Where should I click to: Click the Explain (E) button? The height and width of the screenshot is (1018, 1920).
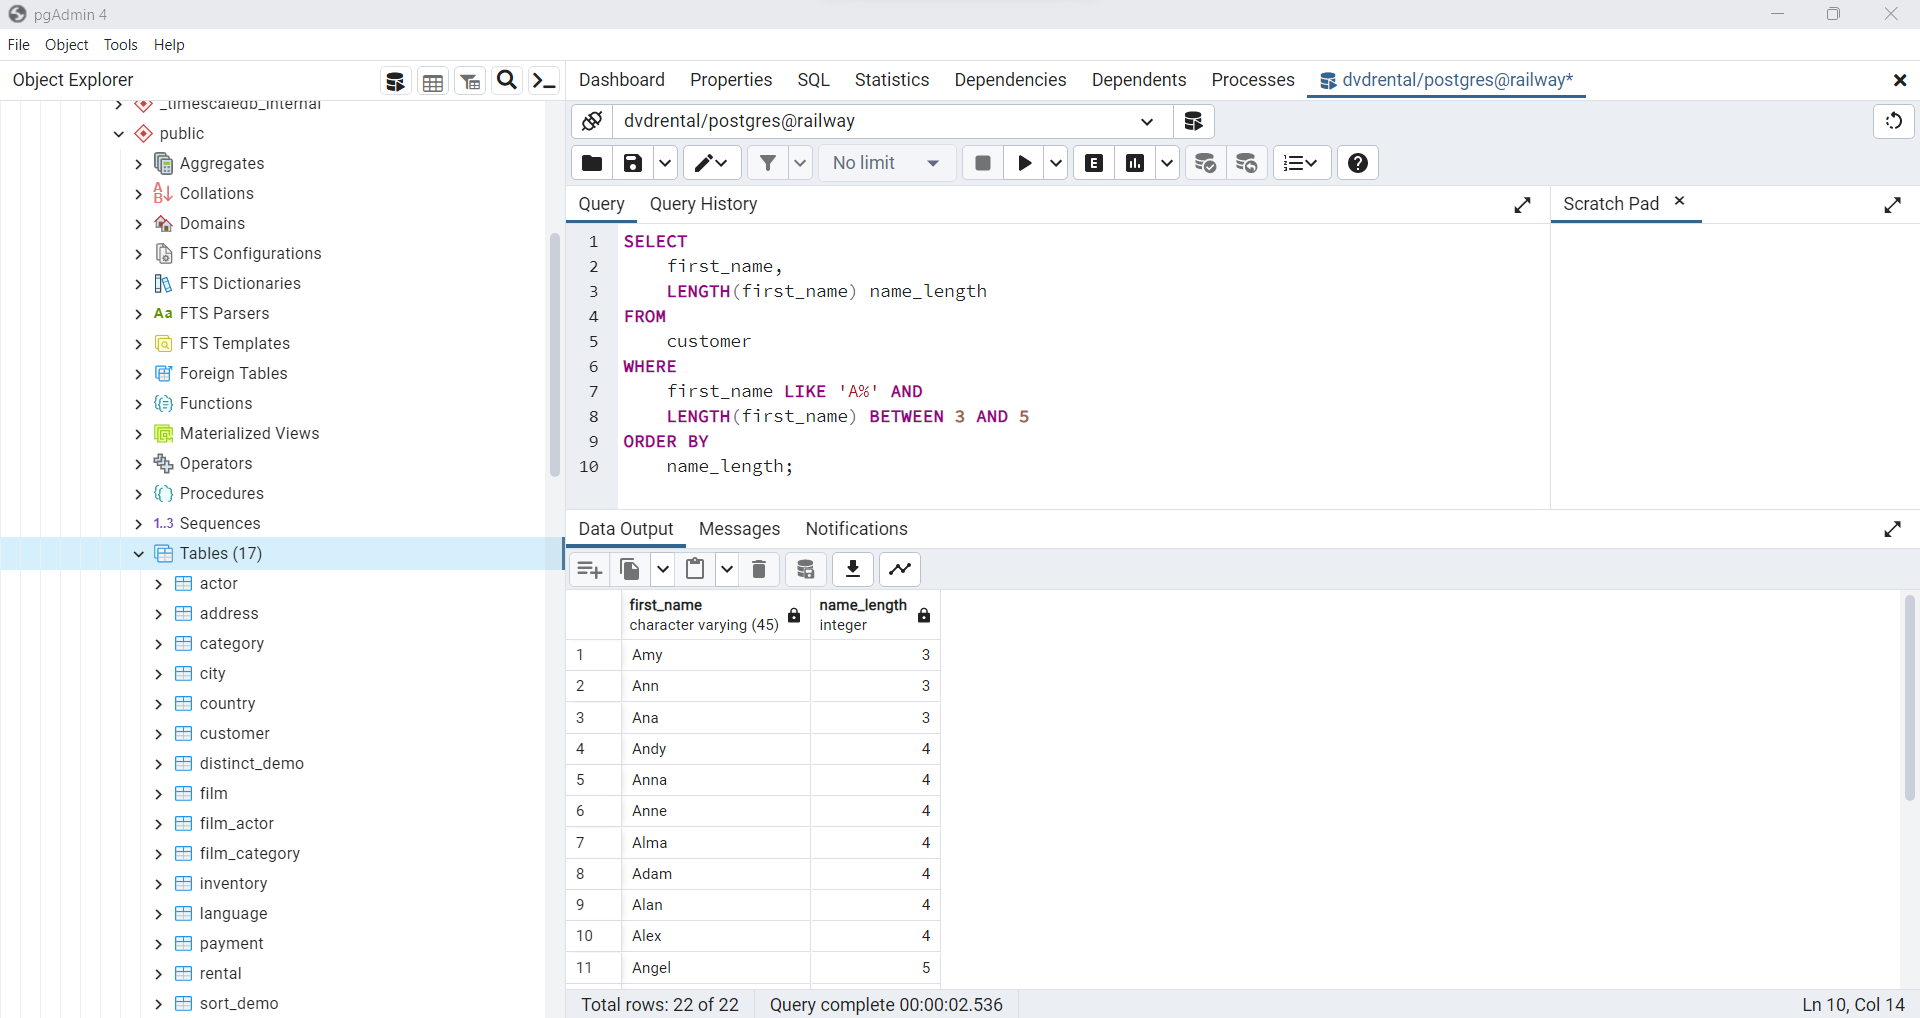click(1095, 163)
